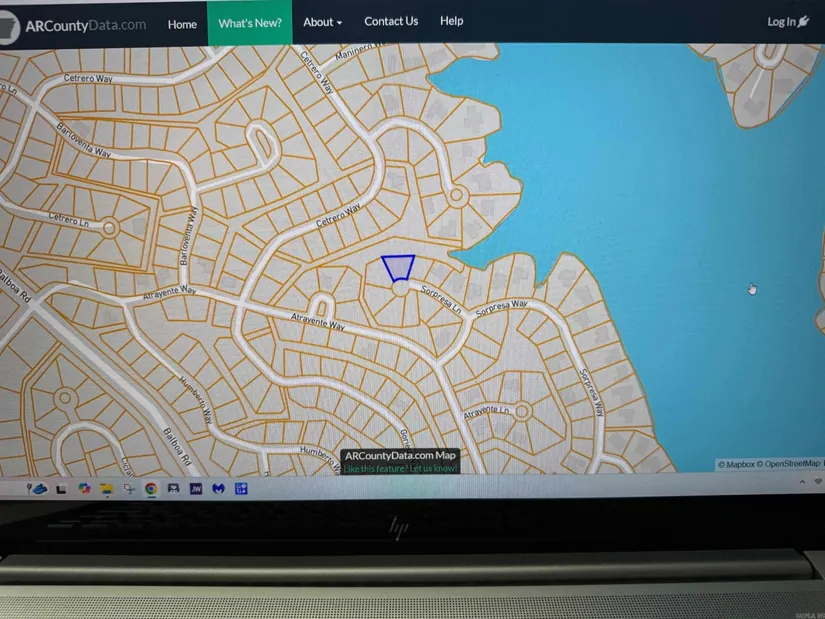
Task: Open Google Chrome from the taskbar
Action: [151, 489]
